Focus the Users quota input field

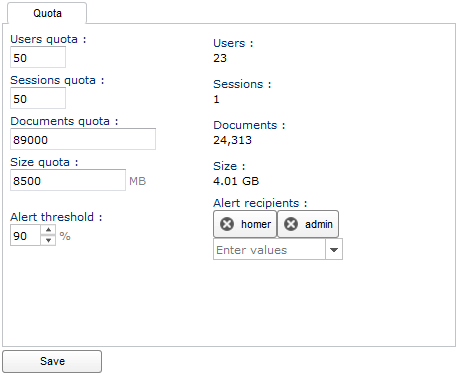38,57
